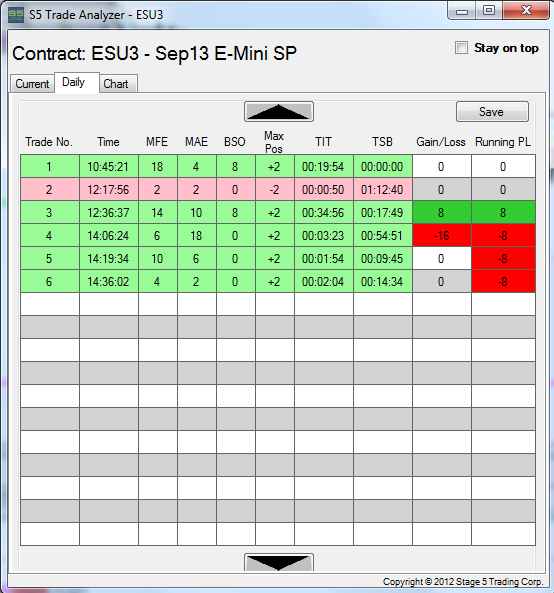
Task: Click TIT value 00:00:50
Action: point(324,189)
